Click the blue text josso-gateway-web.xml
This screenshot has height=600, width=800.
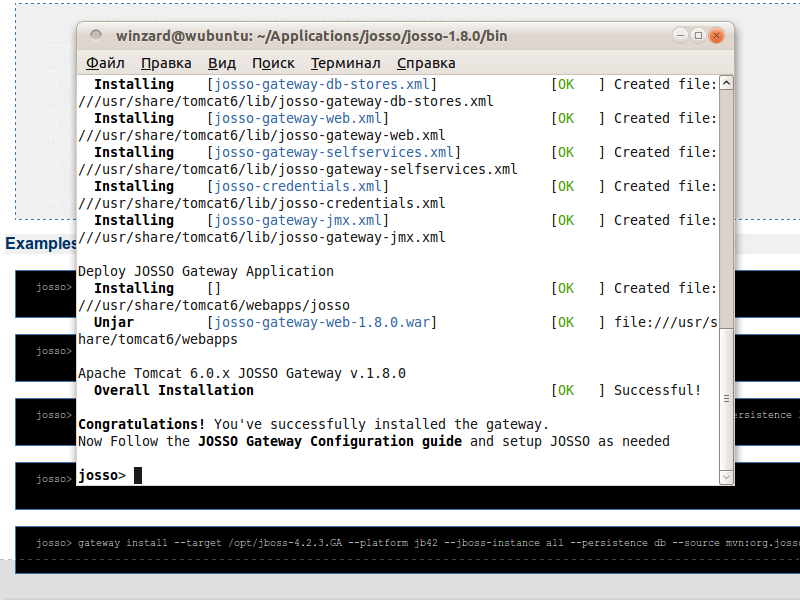click(x=298, y=118)
